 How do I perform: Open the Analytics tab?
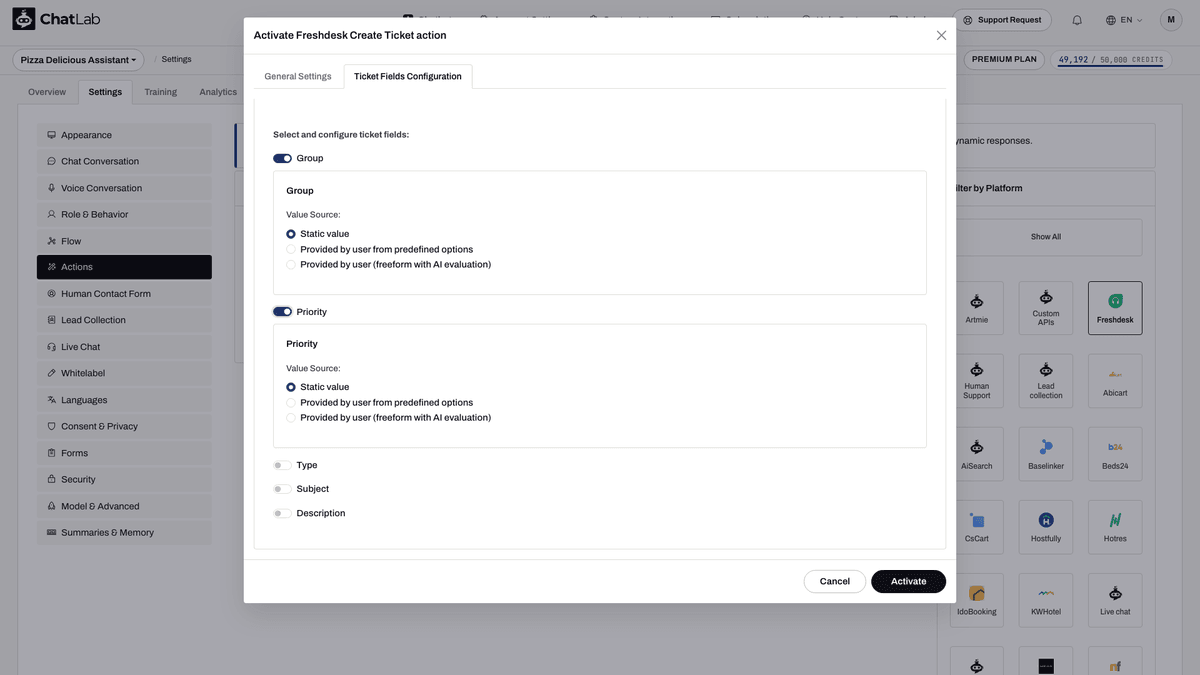point(218,92)
